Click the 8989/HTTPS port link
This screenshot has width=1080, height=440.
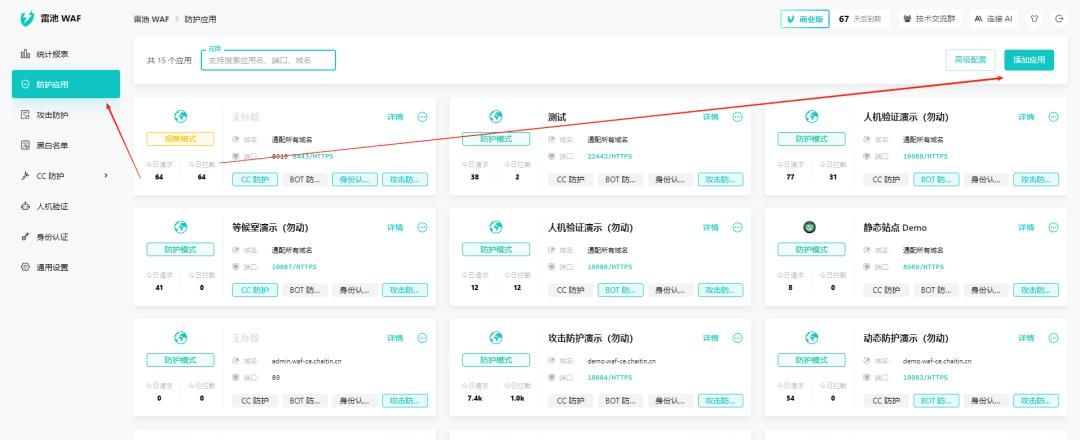pos(923,266)
